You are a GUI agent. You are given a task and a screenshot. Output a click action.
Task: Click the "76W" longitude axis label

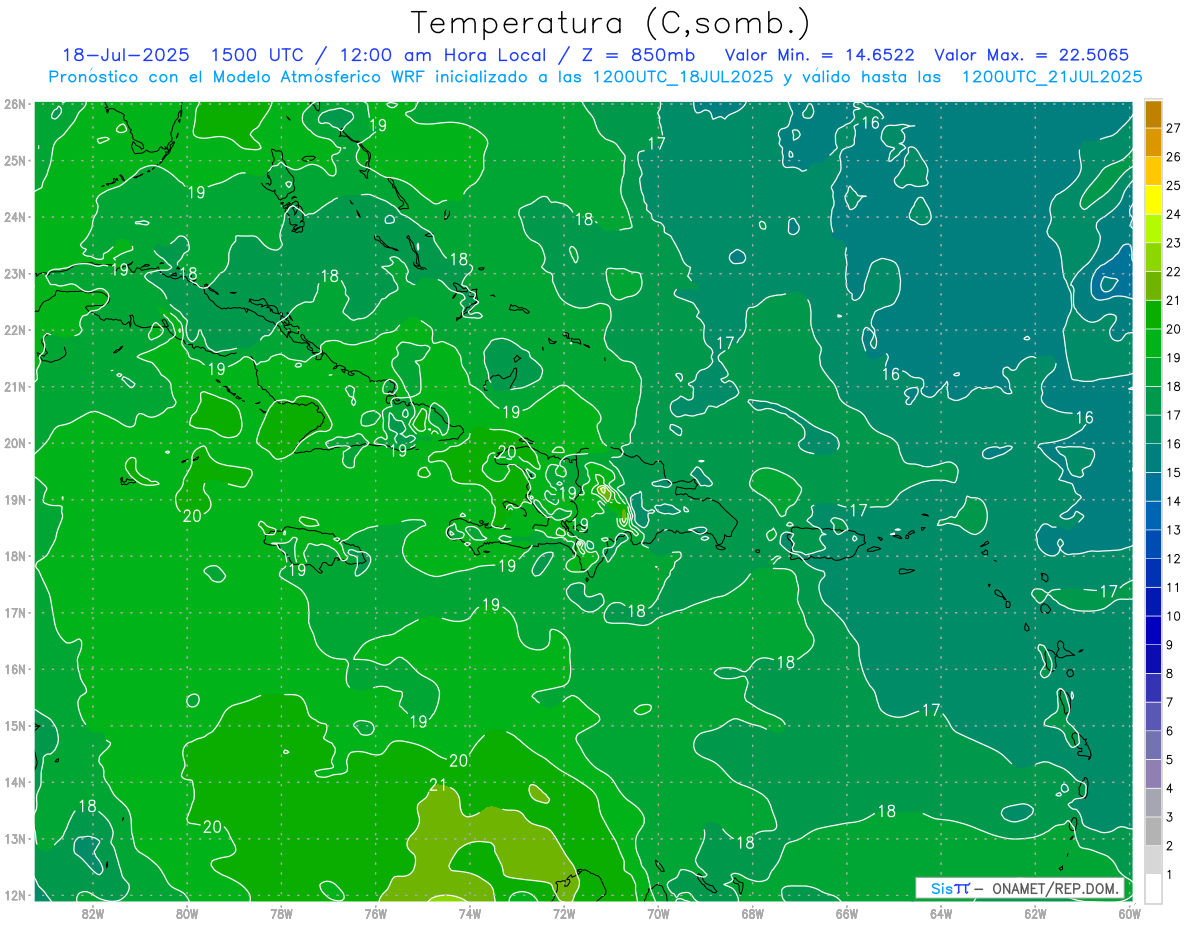coord(376,913)
